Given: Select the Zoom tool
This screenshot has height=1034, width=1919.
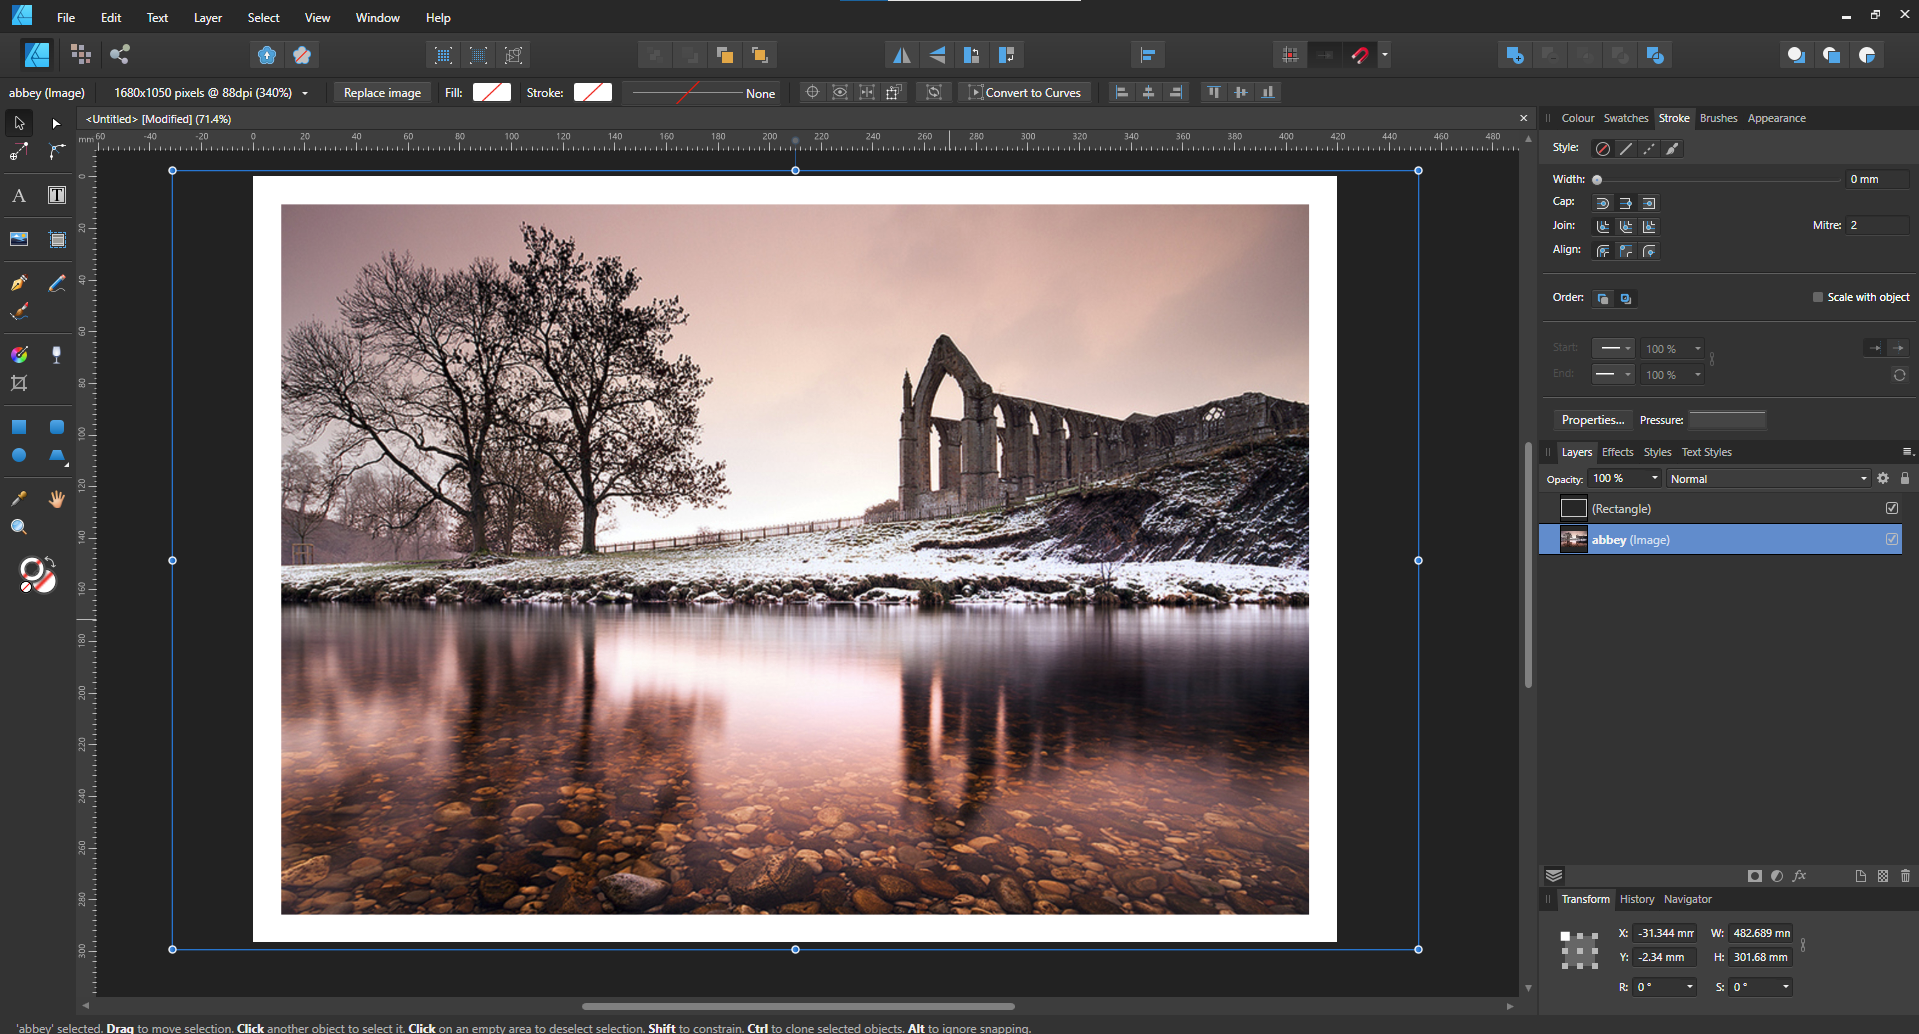Looking at the screenshot, I should (x=19, y=527).
